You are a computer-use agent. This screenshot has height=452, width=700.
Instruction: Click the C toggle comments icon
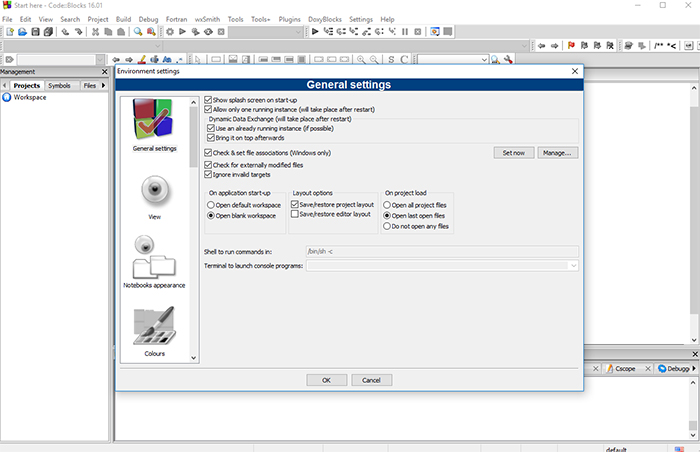pyautogui.click(x=404, y=59)
